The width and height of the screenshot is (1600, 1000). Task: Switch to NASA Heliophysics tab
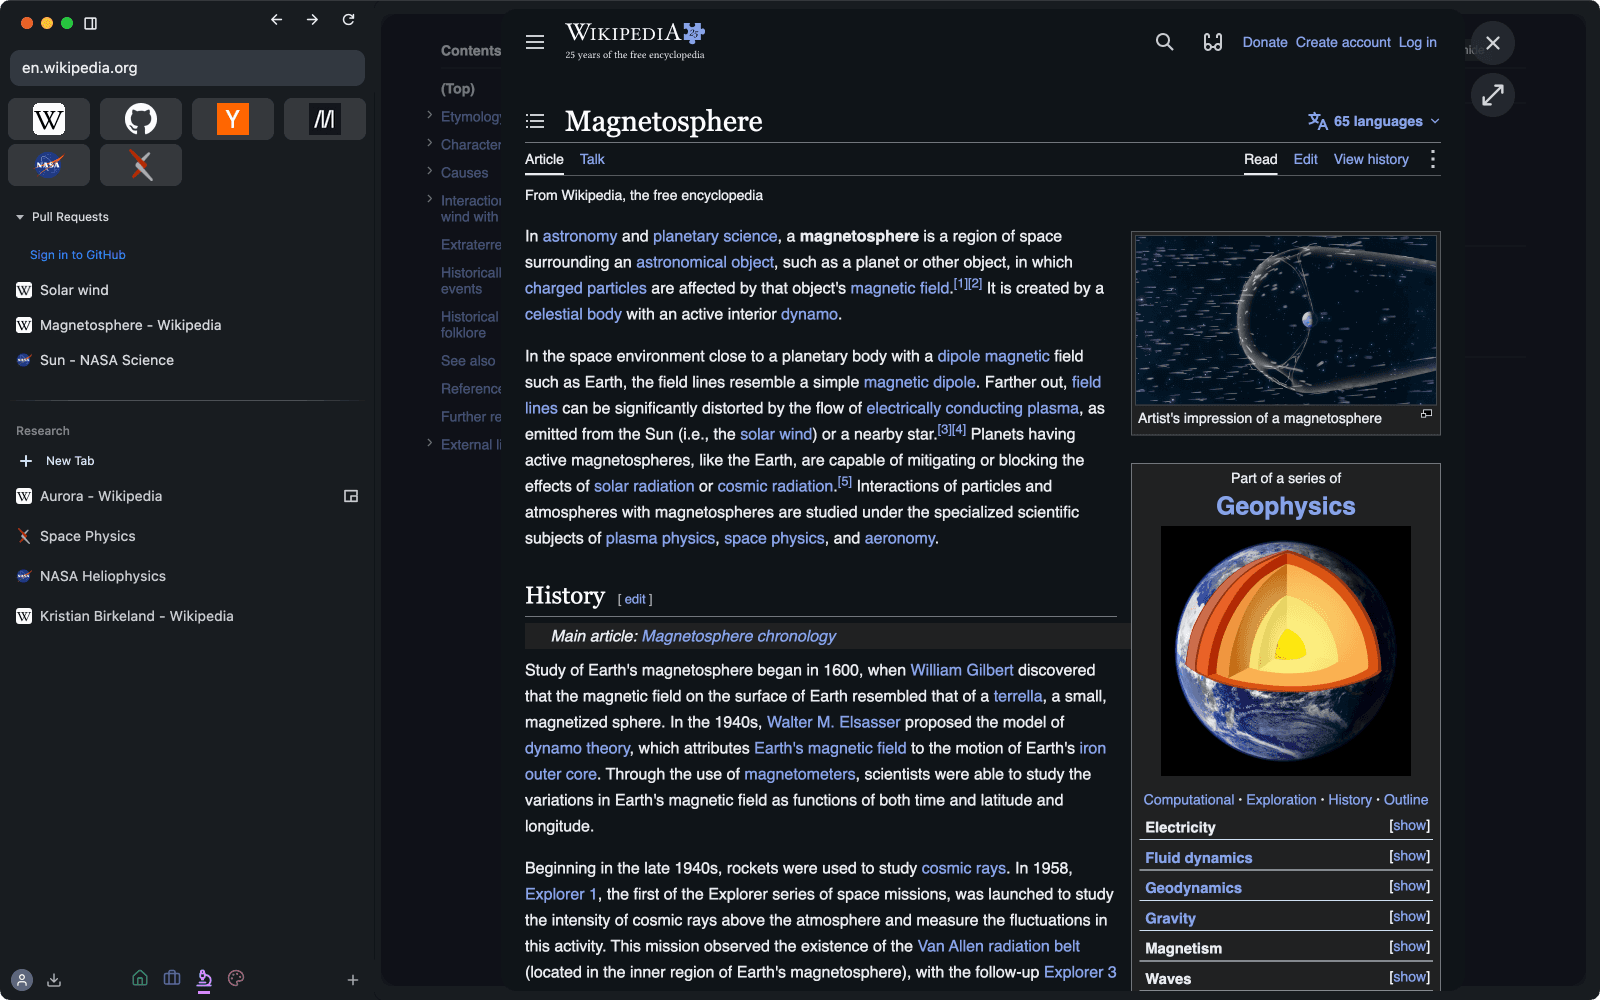coord(187,576)
